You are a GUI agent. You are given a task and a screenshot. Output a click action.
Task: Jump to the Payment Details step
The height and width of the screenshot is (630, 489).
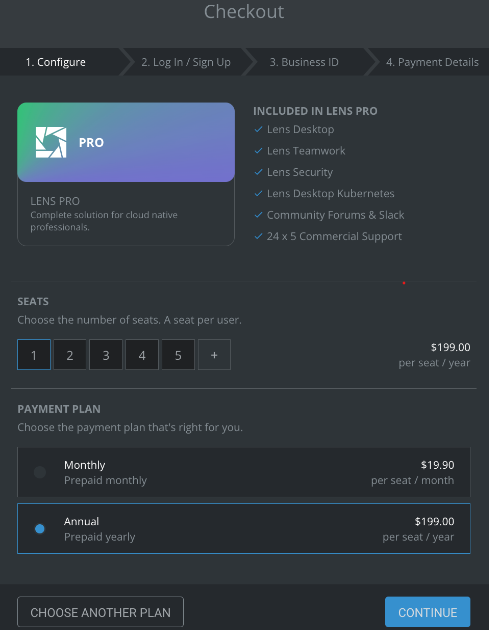coord(432,62)
